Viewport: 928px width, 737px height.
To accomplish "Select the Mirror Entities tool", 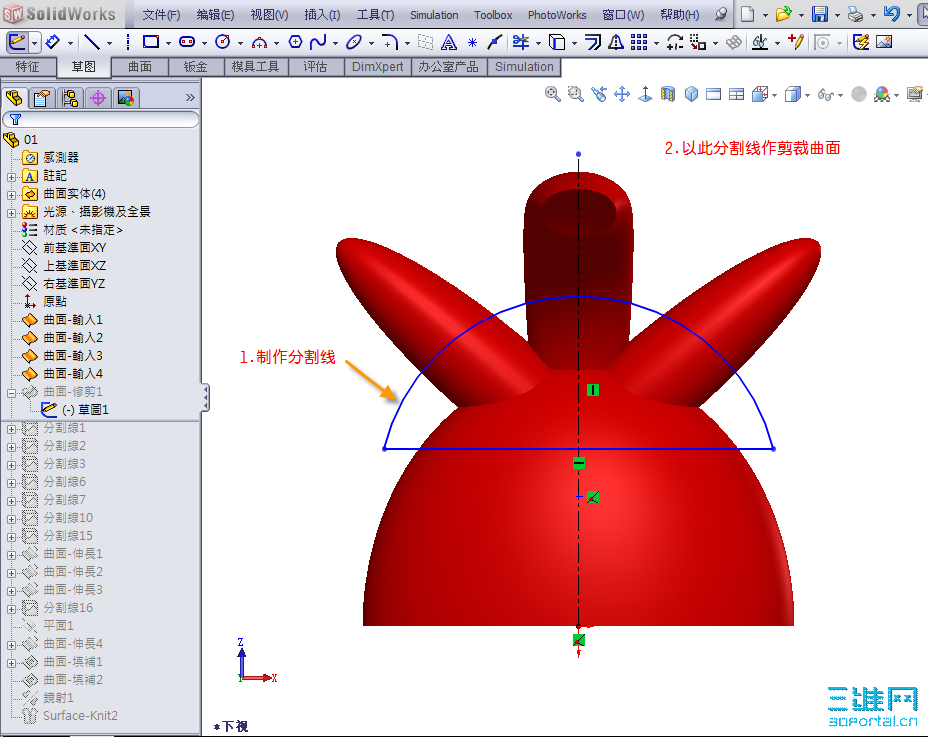I will coord(616,42).
